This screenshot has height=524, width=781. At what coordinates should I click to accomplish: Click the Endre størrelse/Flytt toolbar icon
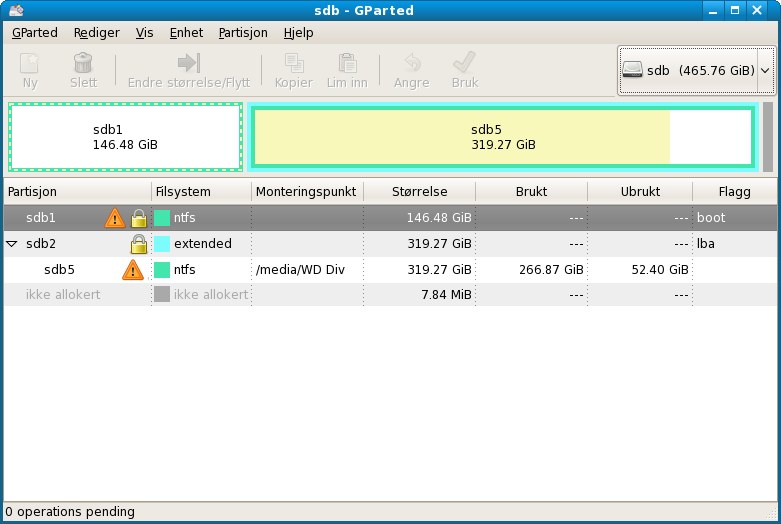coord(189,63)
